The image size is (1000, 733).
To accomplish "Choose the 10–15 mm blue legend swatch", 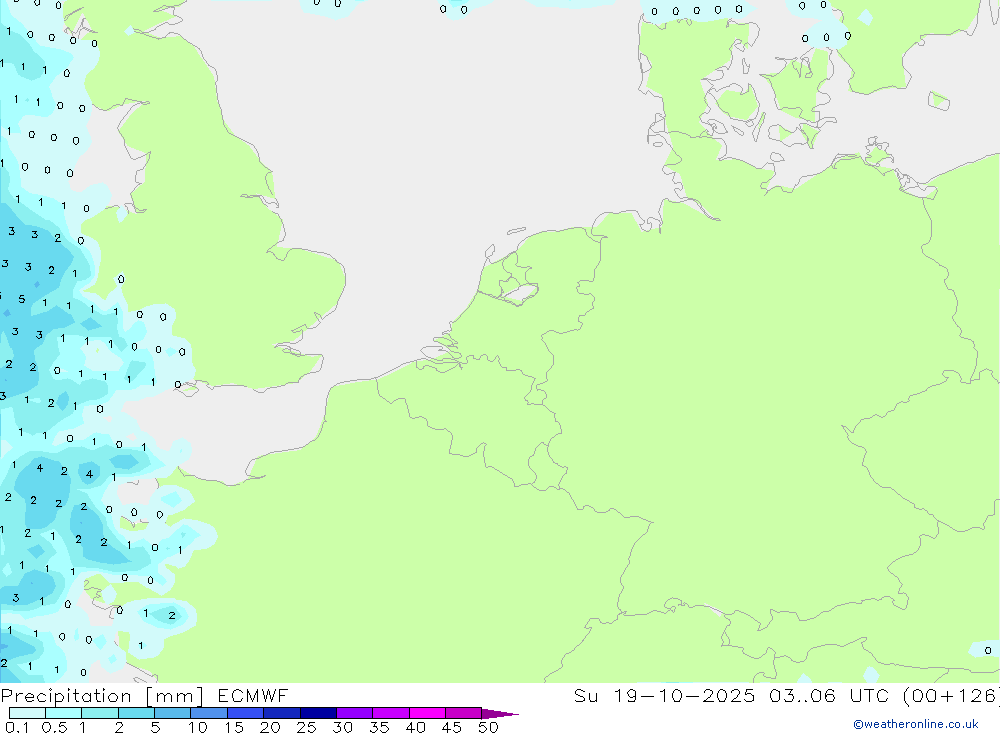I will point(209,713).
